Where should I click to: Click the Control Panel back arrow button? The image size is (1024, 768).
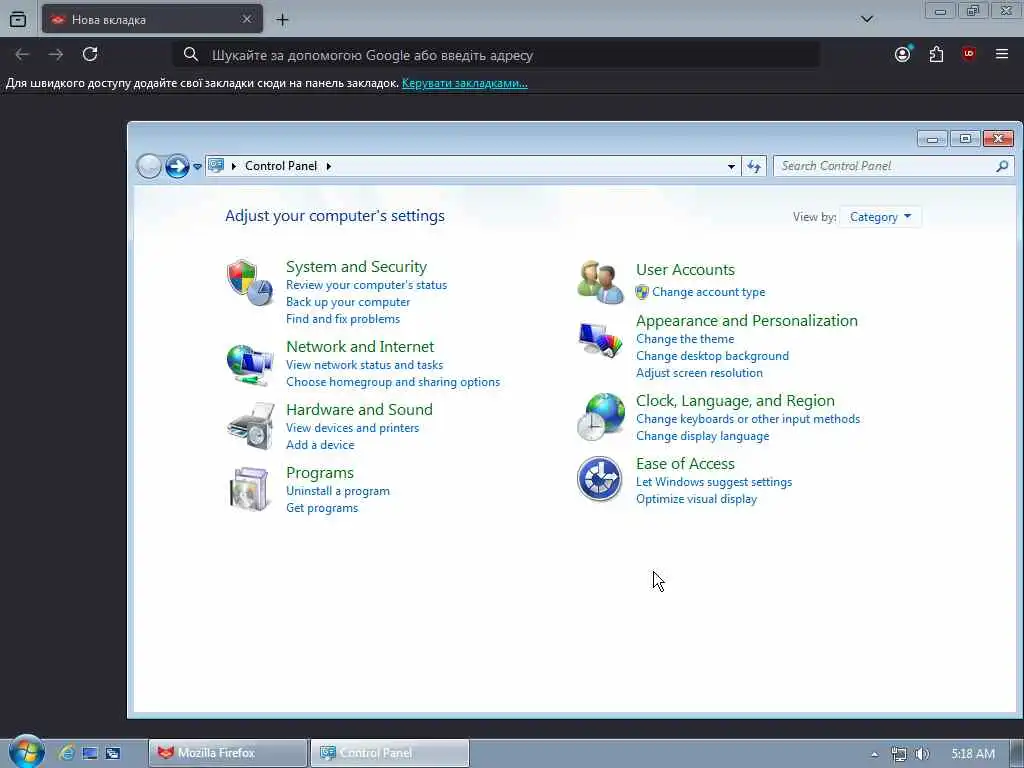point(149,166)
